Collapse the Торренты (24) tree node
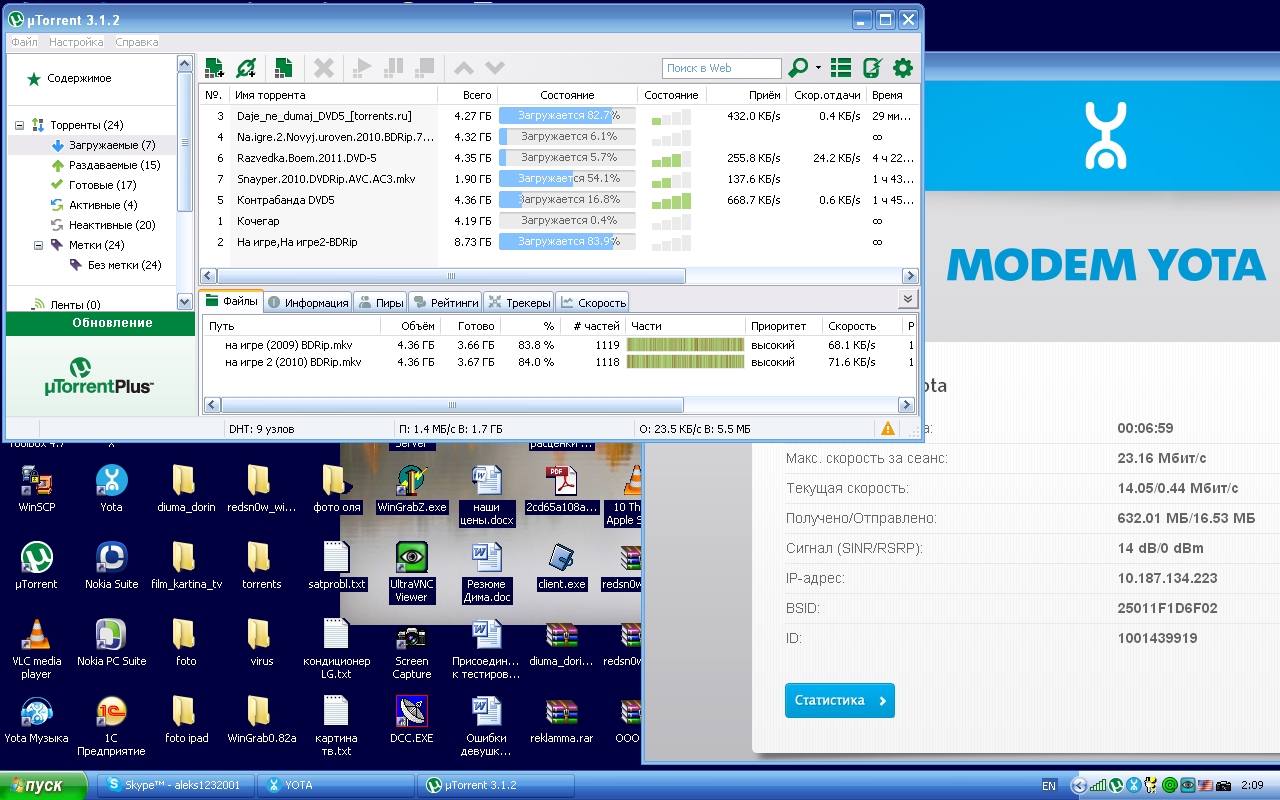The image size is (1280, 800). (20, 125)
